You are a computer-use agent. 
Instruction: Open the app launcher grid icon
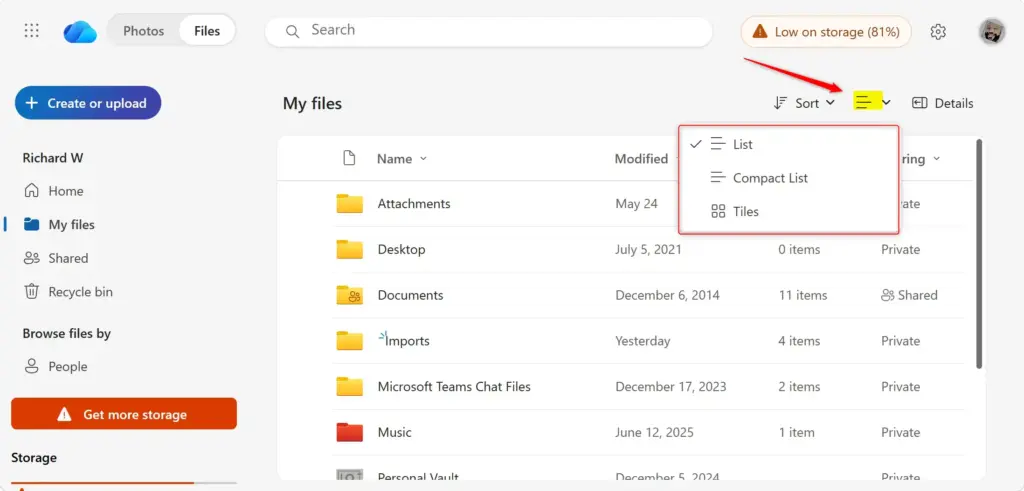click(31, 31)
